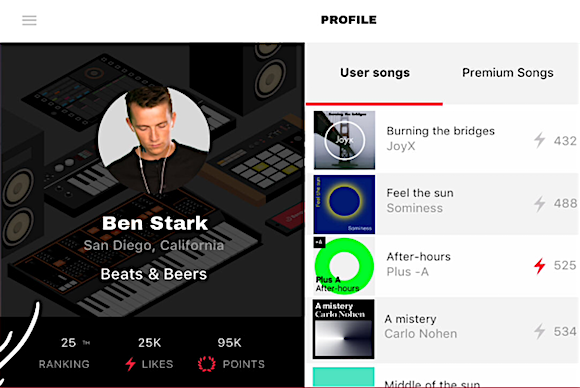Open Feel the sun album artwork
The height and width of the screenshot is (388, 580).
[x=344, y=205]
